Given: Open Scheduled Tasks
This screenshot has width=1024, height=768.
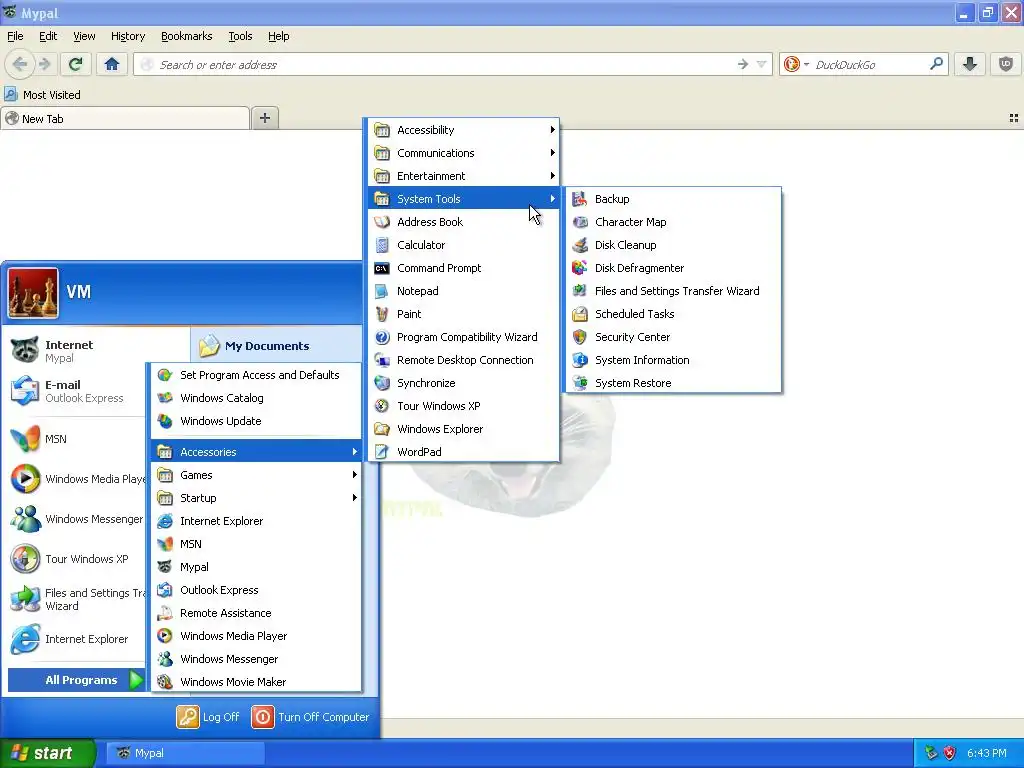Looking at the screenshot, I should tap(673, 314).
